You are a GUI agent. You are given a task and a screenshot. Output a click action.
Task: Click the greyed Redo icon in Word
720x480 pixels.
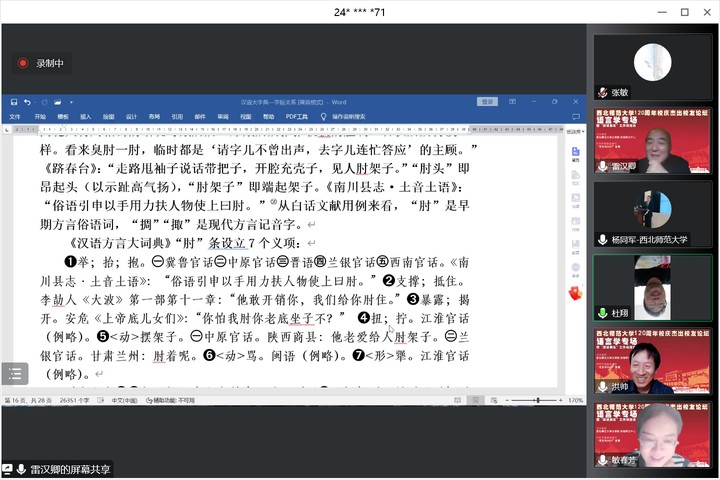44,102
